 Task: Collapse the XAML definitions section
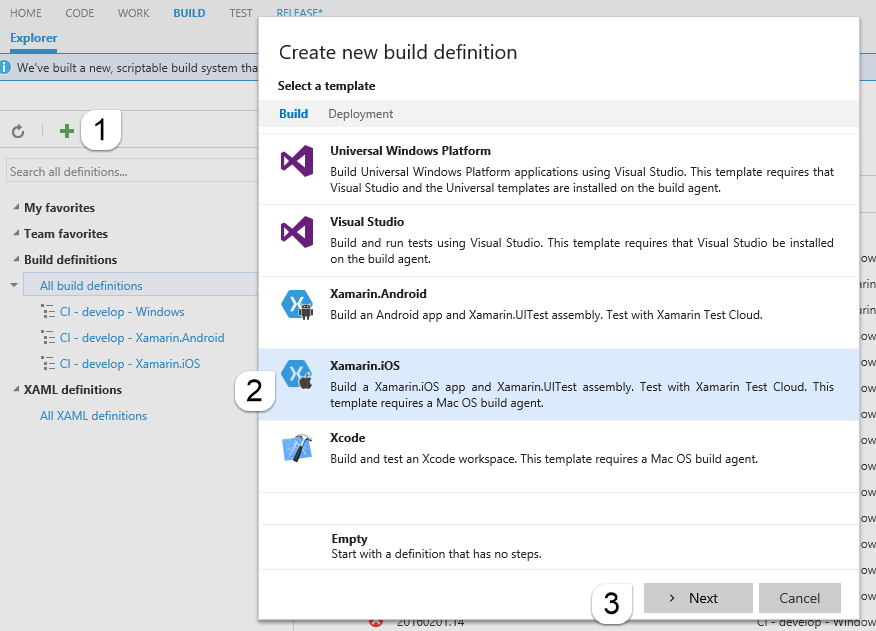click(x=16, y=390)
